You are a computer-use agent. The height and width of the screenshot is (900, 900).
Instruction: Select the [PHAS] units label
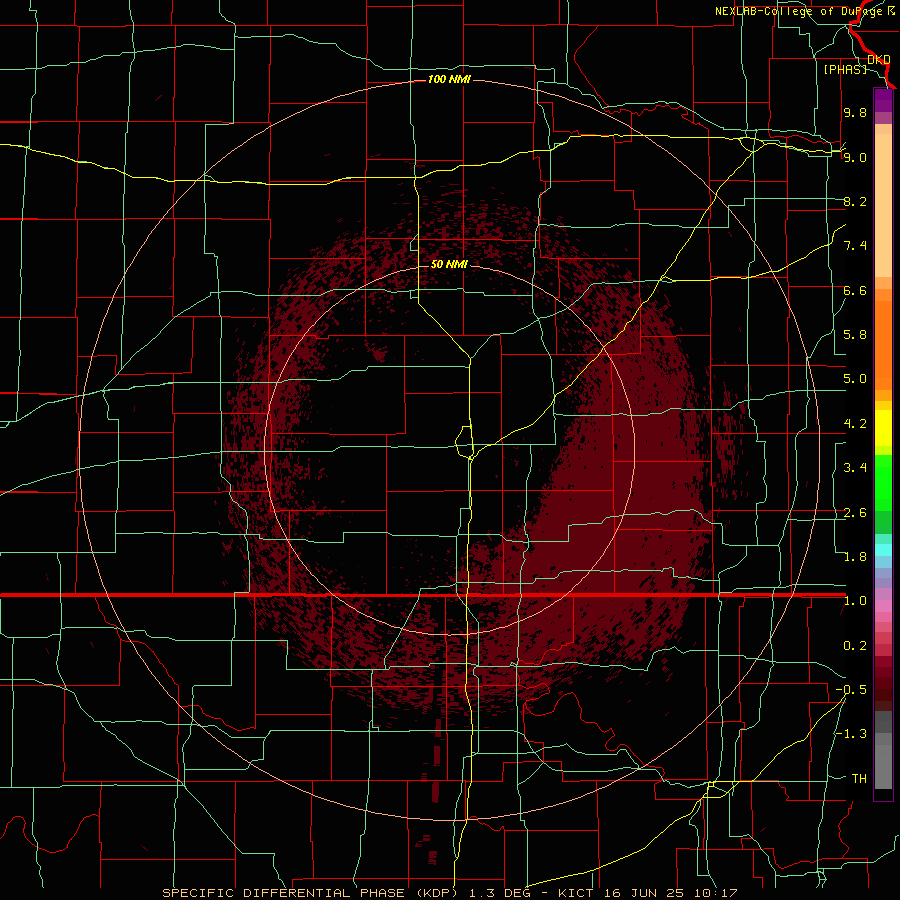845,69
